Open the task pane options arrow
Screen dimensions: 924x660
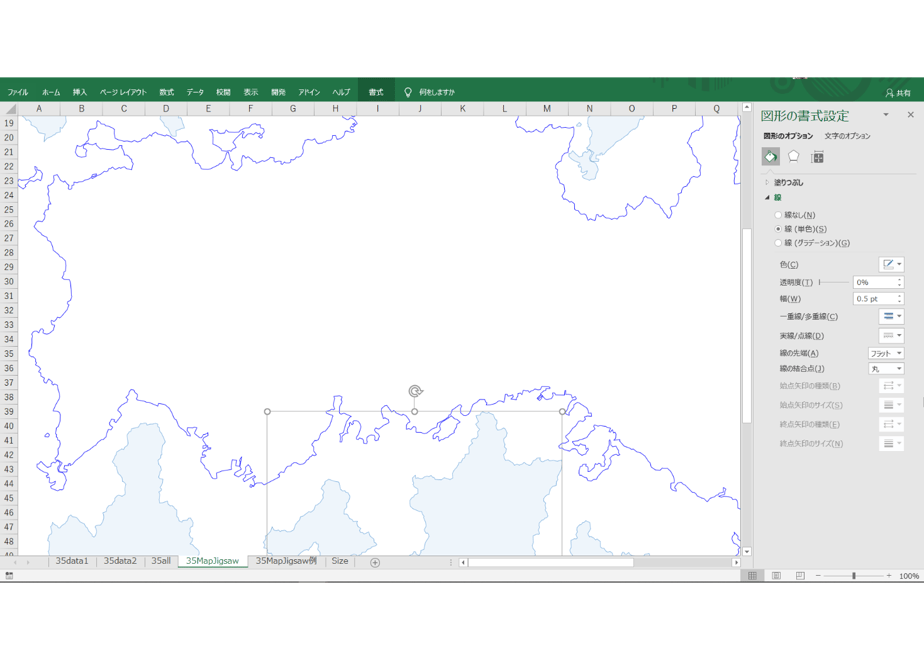[886, 115]
